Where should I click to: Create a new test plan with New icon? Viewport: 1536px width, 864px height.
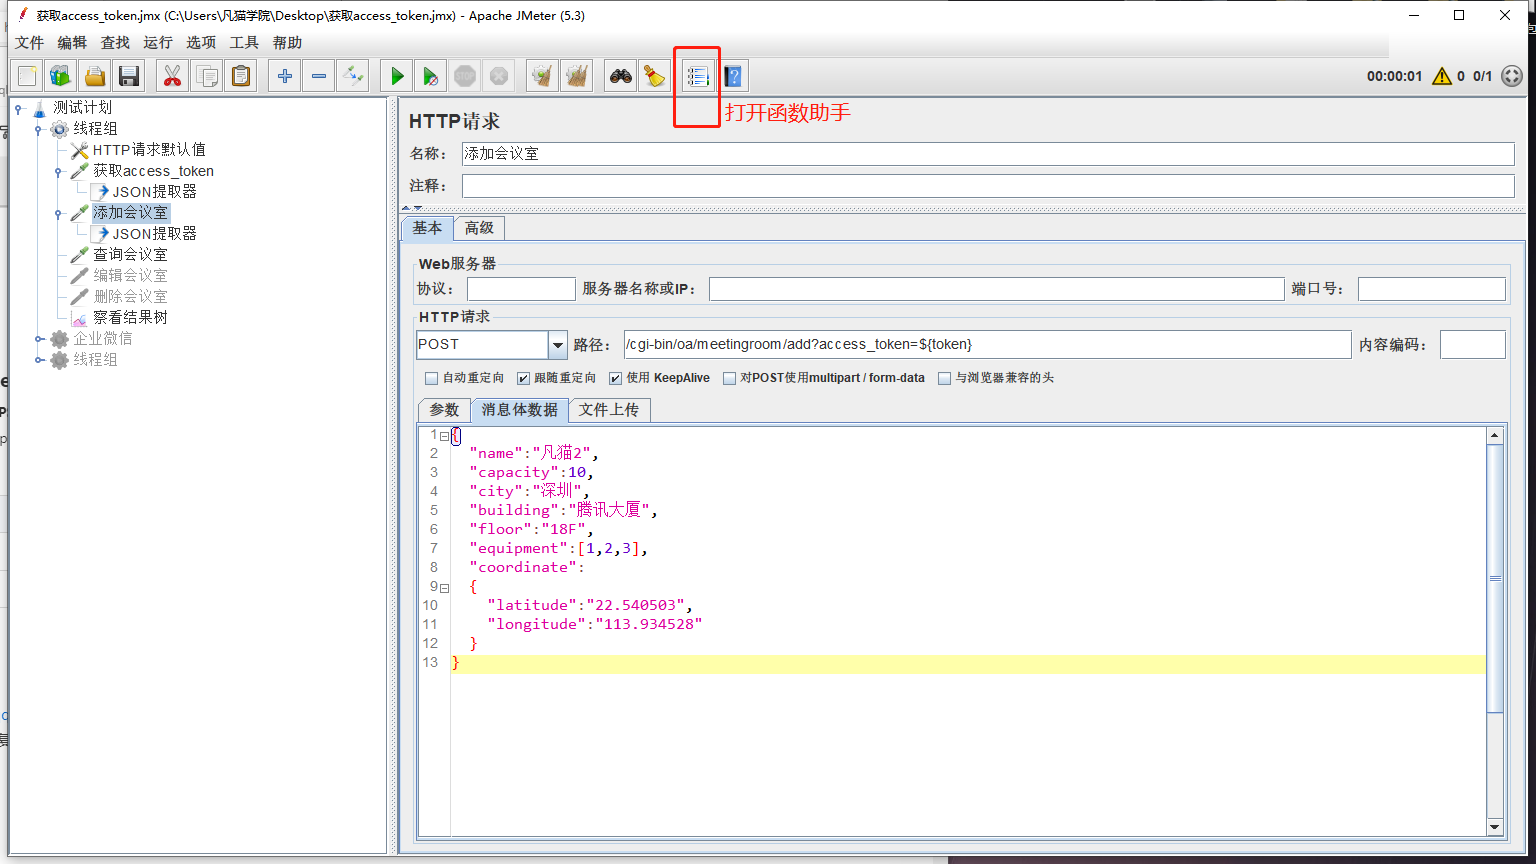pos(27,76)
